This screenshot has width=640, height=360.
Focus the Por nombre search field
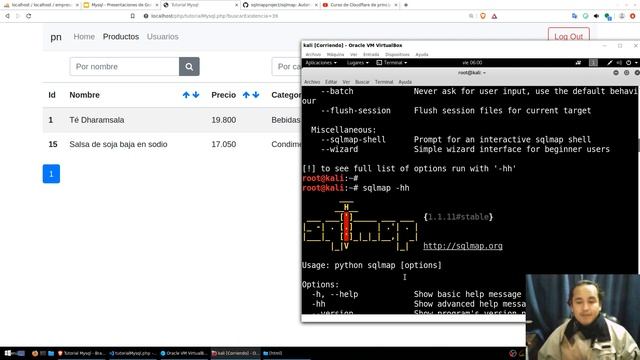[x=124, y=67]
